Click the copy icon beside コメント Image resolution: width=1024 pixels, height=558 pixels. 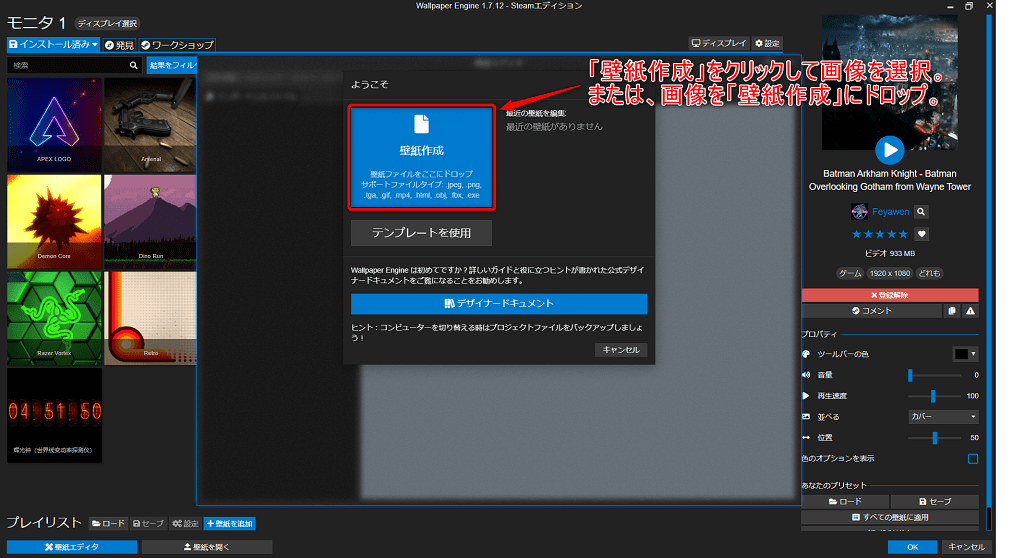(952, 311)
